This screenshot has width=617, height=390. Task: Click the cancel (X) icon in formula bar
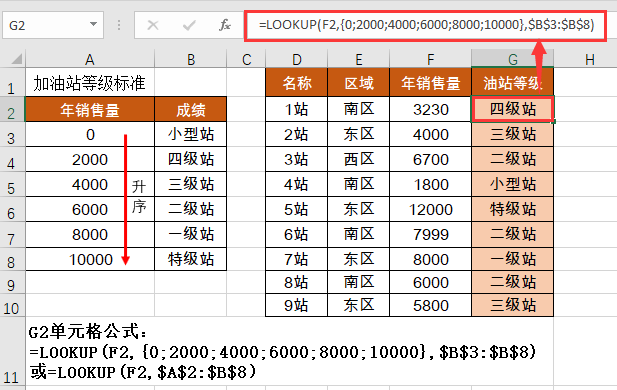point(153,26)
